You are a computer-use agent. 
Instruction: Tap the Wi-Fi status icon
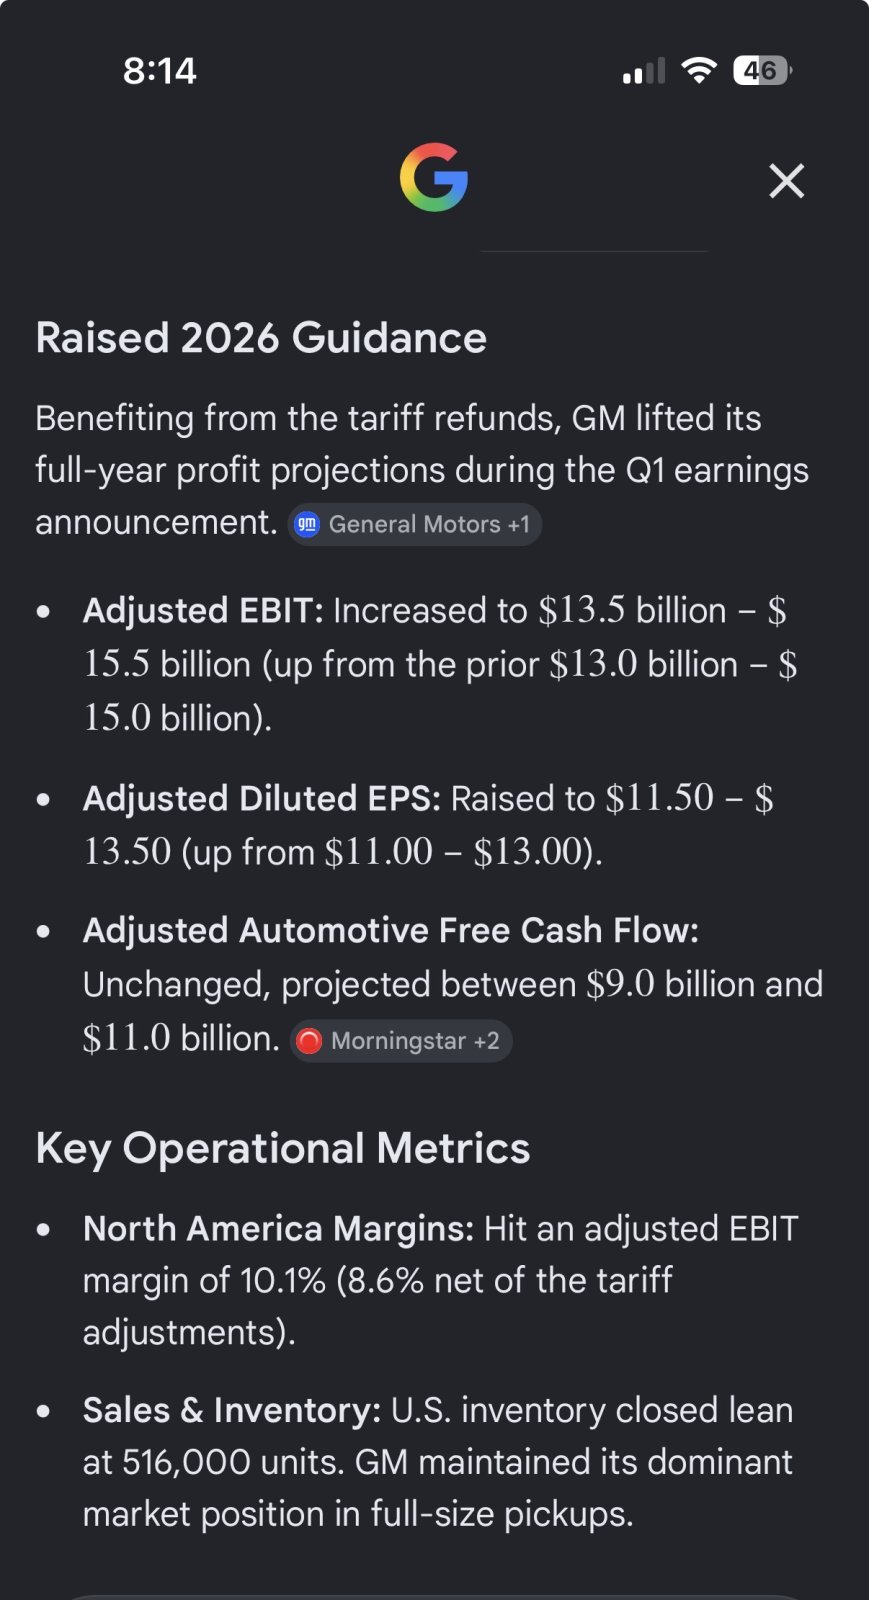699,70
